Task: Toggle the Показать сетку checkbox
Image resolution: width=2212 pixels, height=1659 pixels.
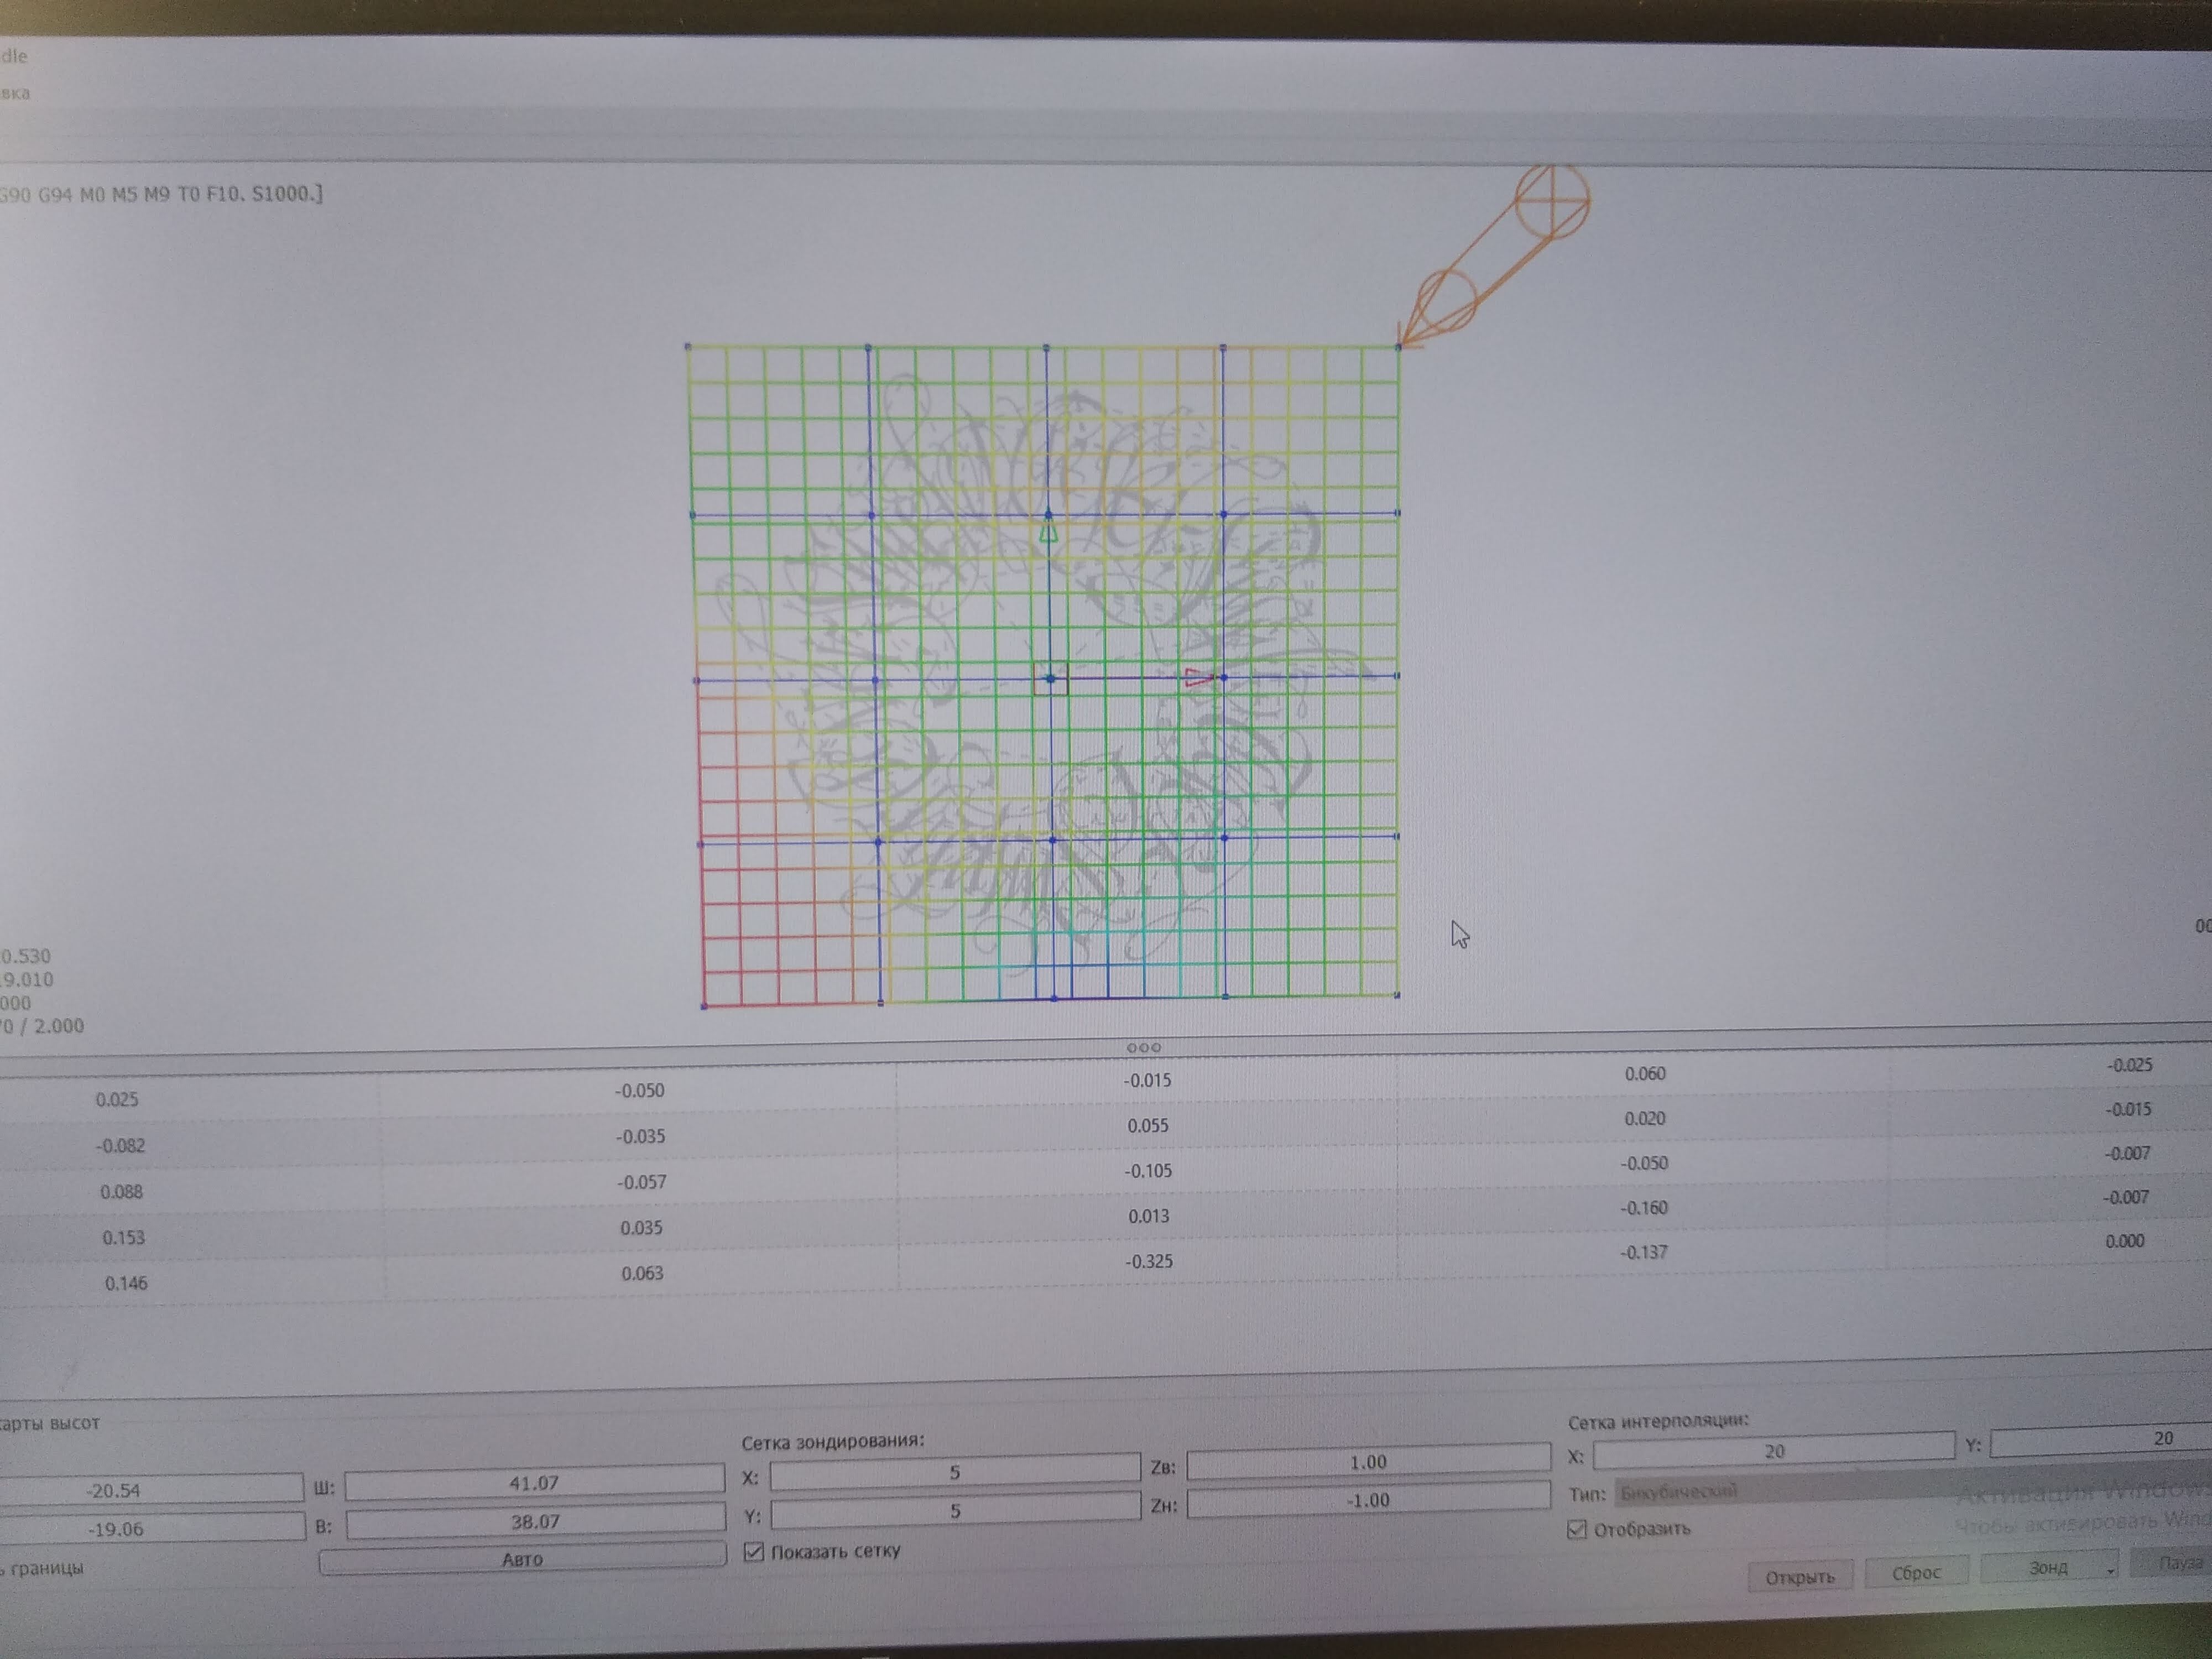Action: click(x=755, y=1552)
